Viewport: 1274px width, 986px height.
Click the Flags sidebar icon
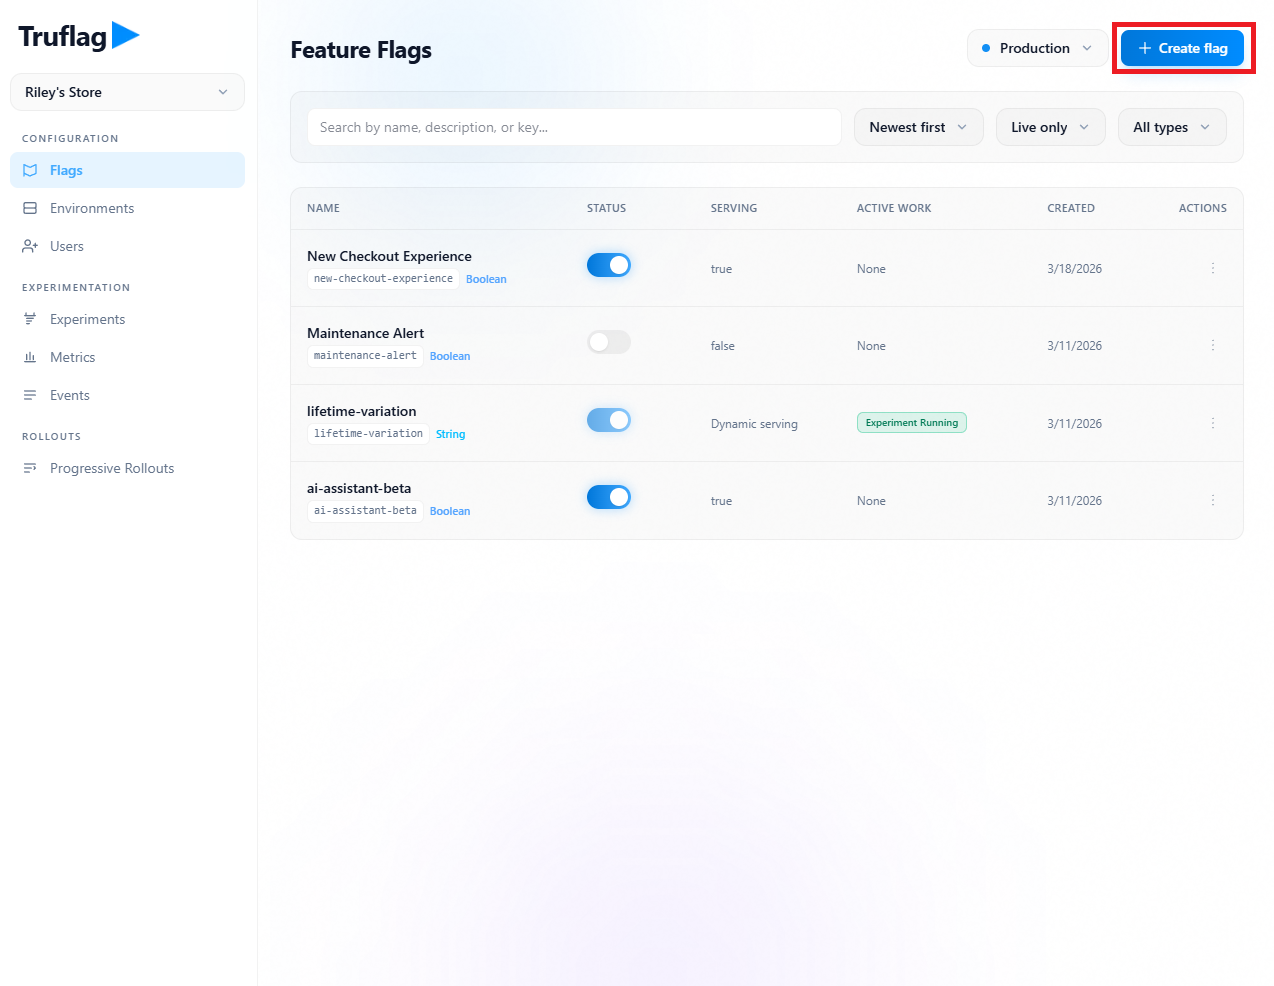coord(30,170)
